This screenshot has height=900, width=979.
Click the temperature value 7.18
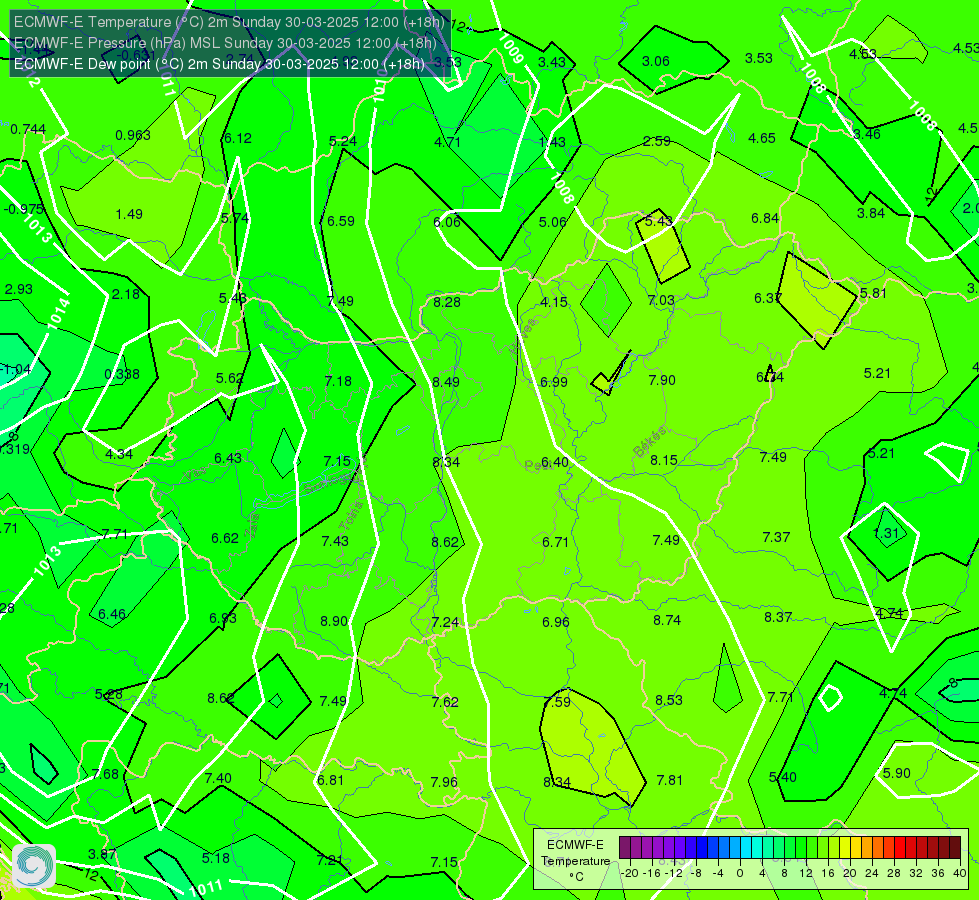click(338, 381)
